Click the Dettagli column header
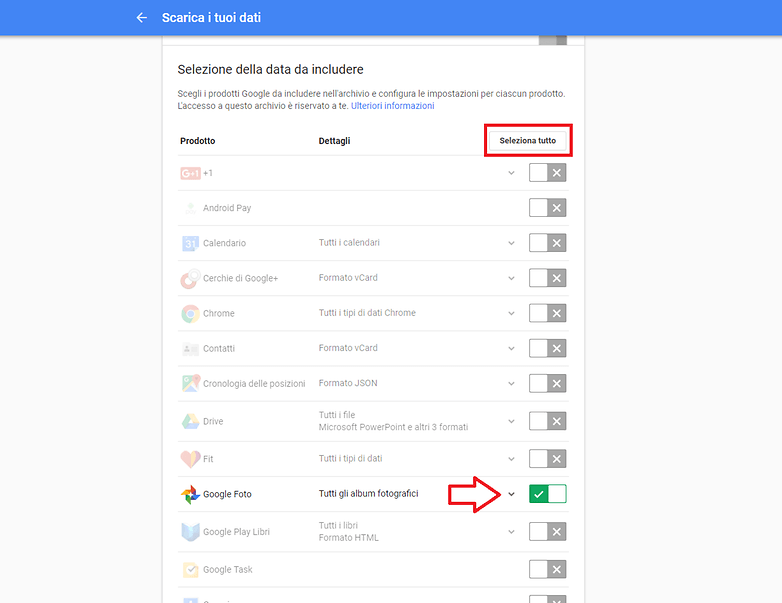This screenshot has height=603, width=782. click(x=334, y=141)
